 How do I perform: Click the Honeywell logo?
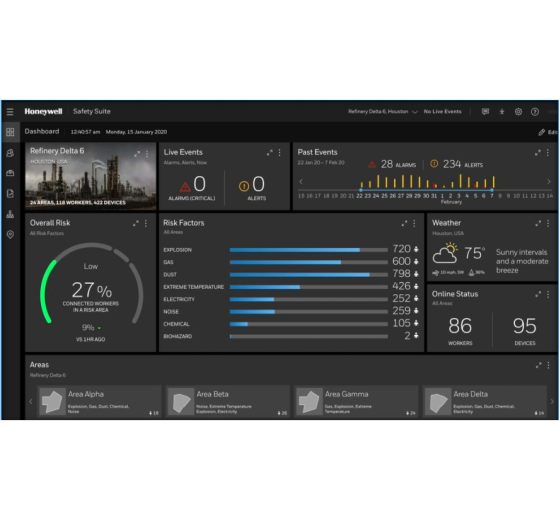click(x=43, y=111)
